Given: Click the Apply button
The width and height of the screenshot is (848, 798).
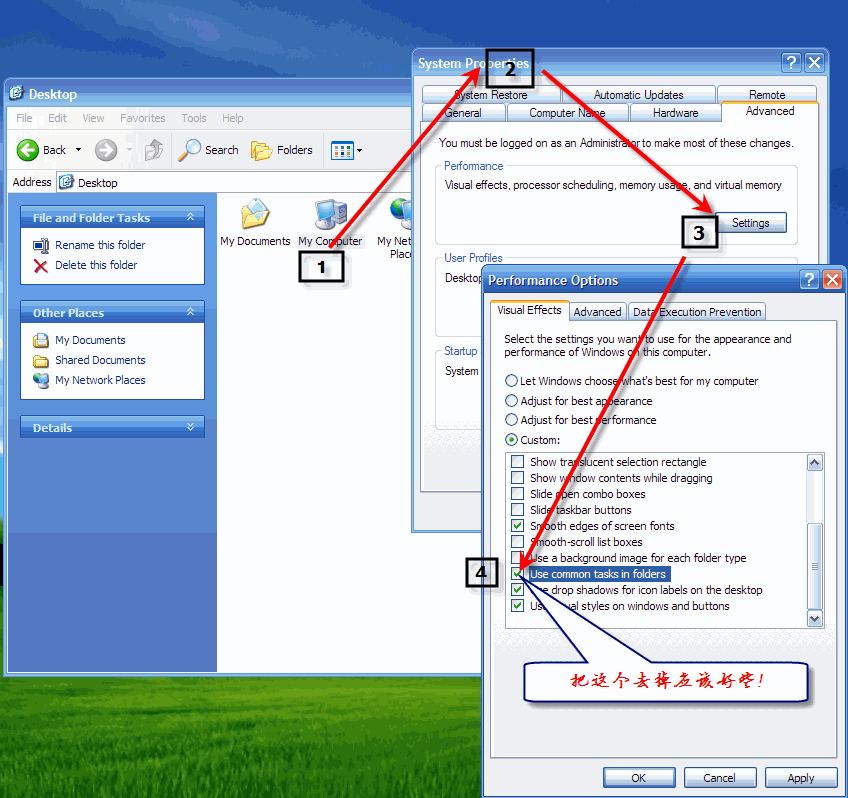Looking at the screenshot, I should pyautogui.click(x=801, y=778).
